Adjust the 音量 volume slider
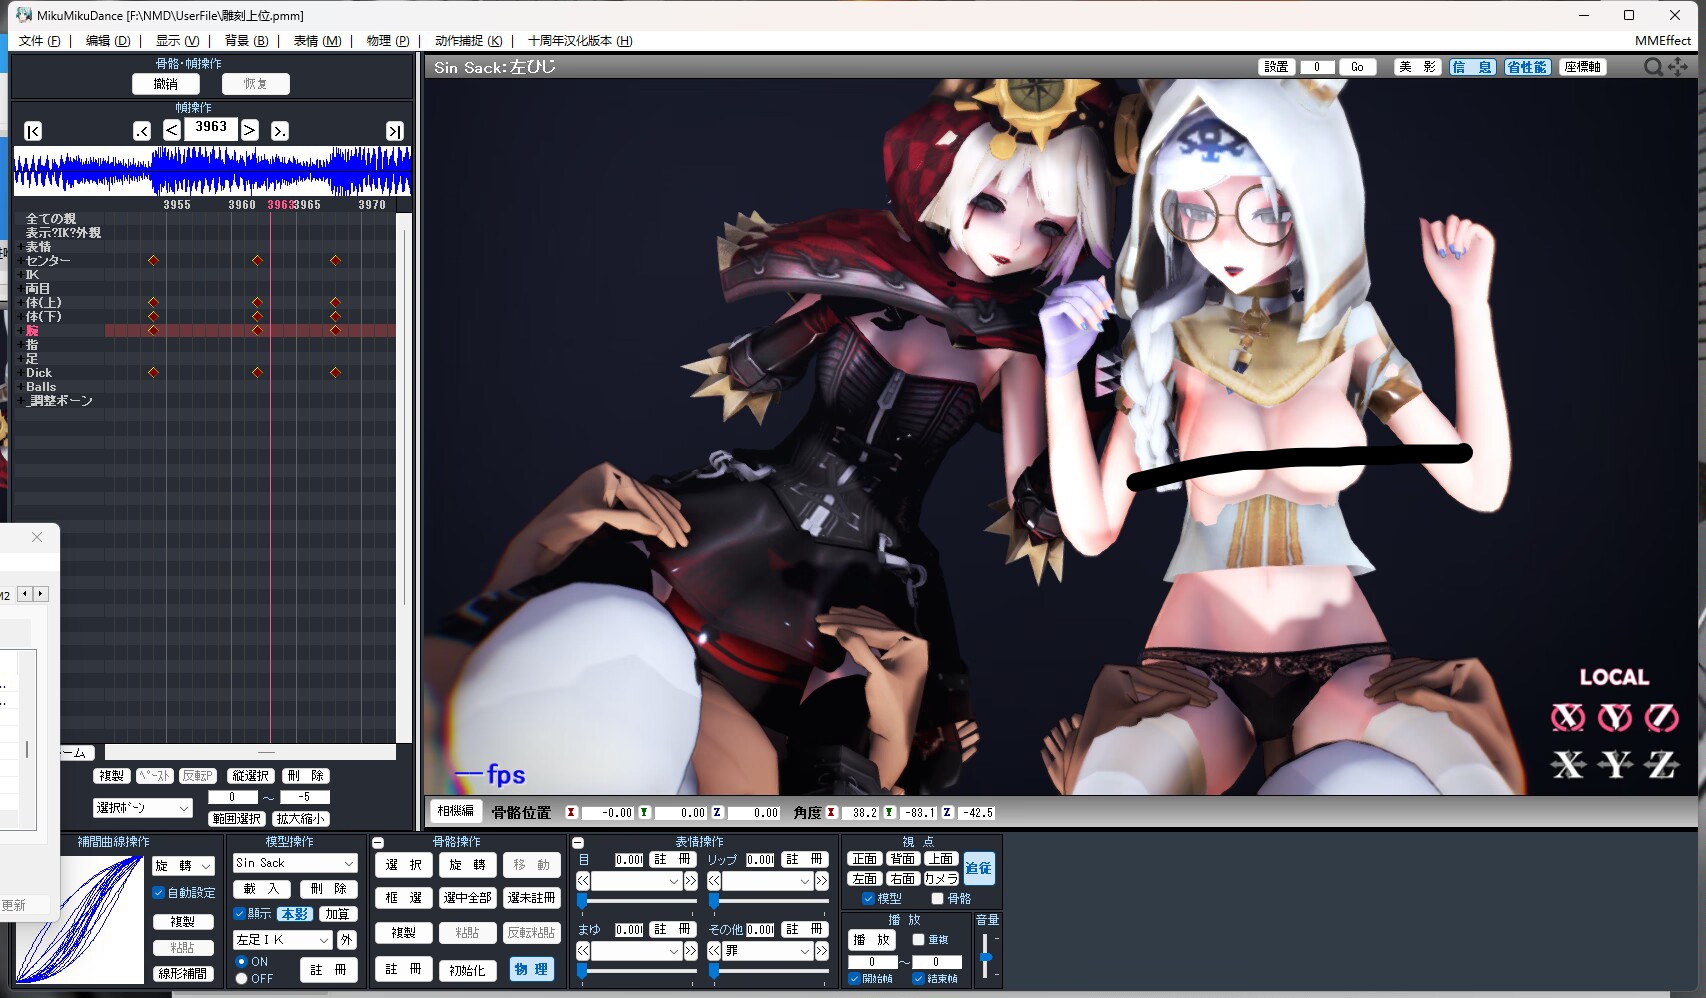 [x=986, y=957]
